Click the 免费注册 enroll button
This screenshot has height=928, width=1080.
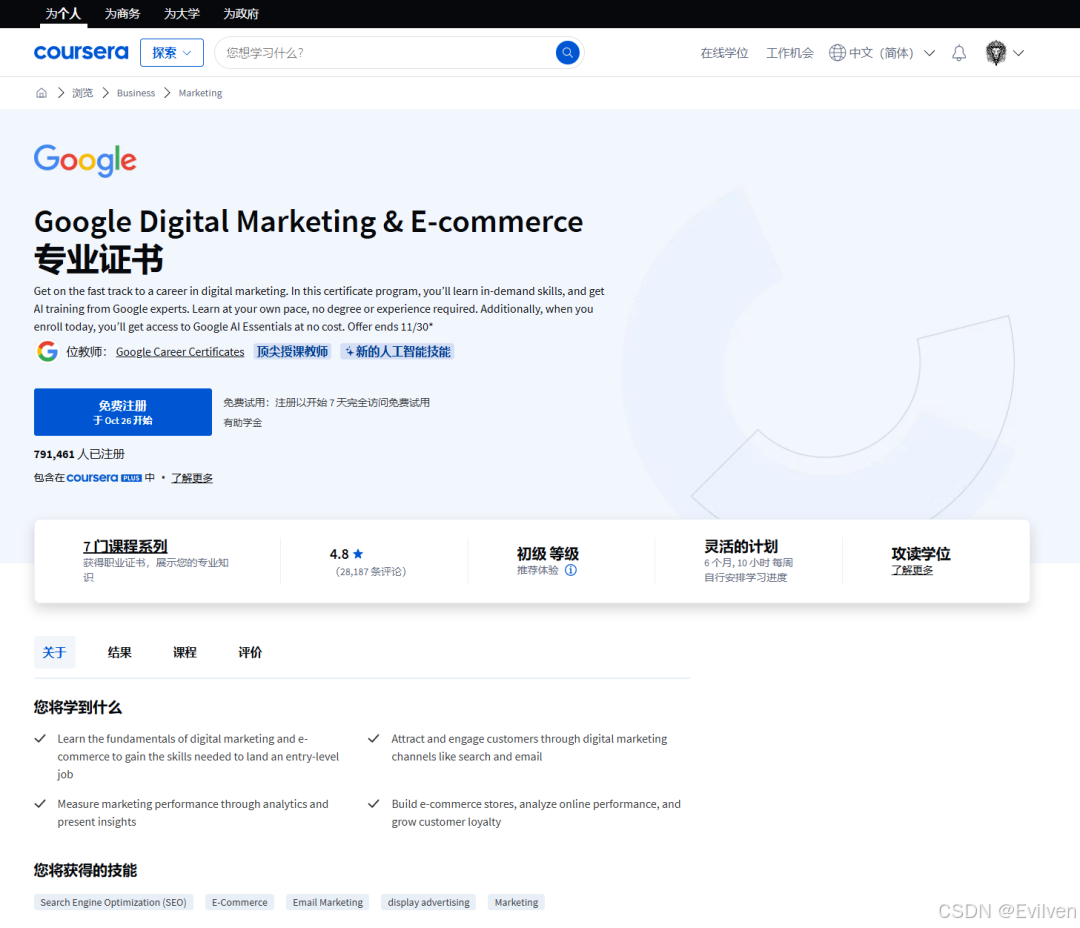tap(123, 412)
